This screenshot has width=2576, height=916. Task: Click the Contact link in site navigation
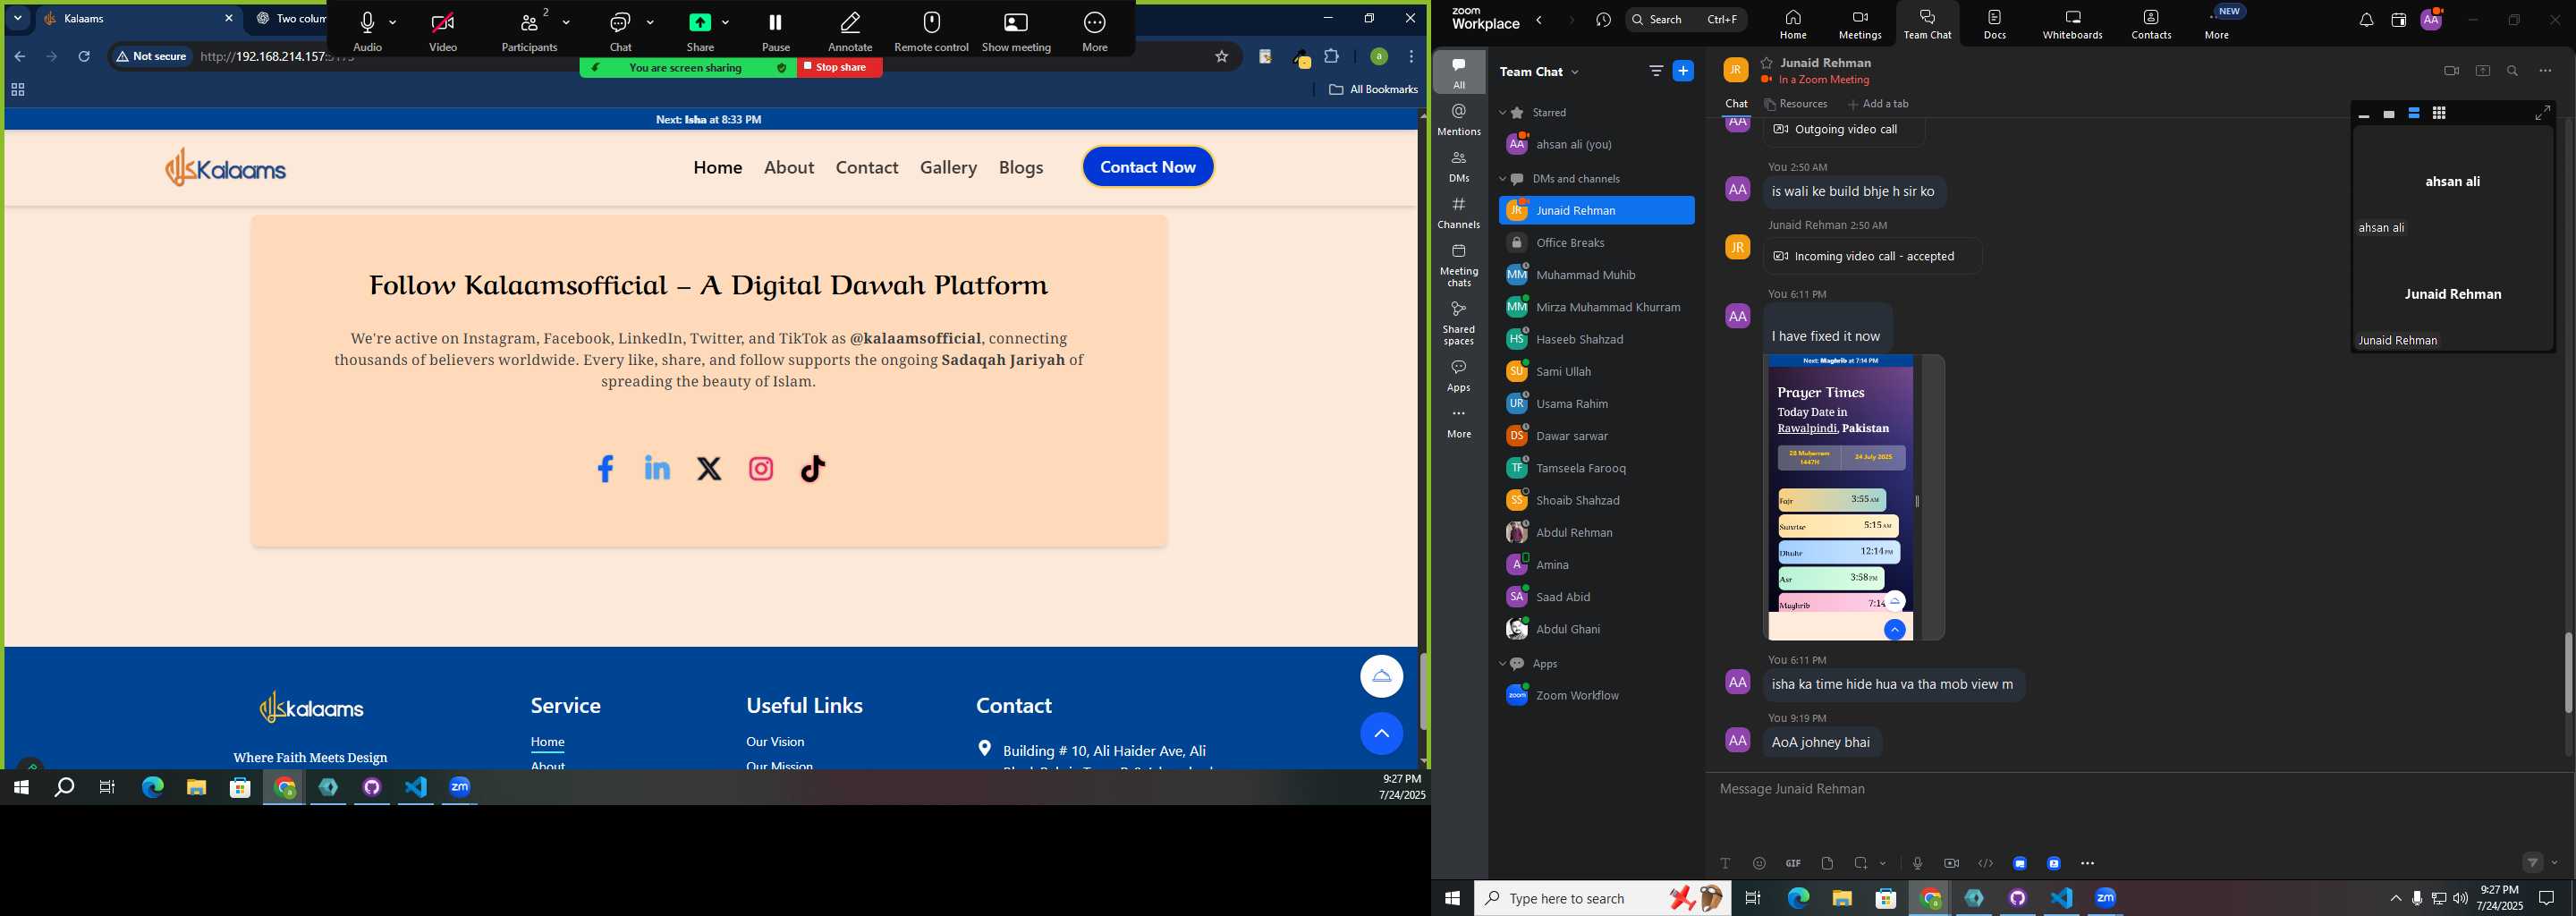coord(867,167)
